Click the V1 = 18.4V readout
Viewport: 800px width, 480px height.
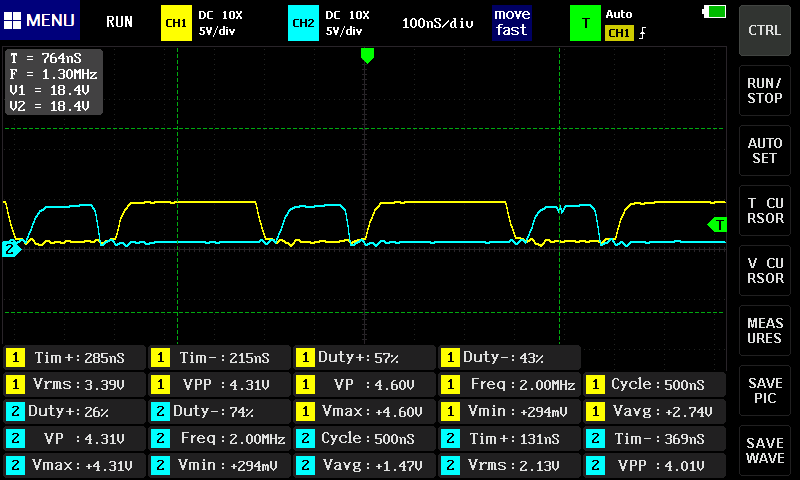tap(49, 90)
